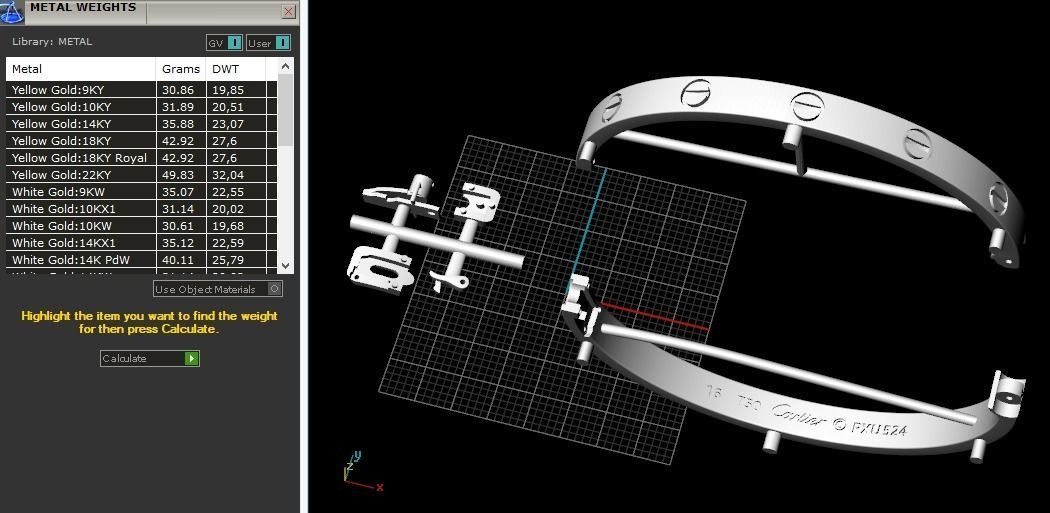Click the 25,79 DWT value
The image size is (1050, 513).
point(228,260)
